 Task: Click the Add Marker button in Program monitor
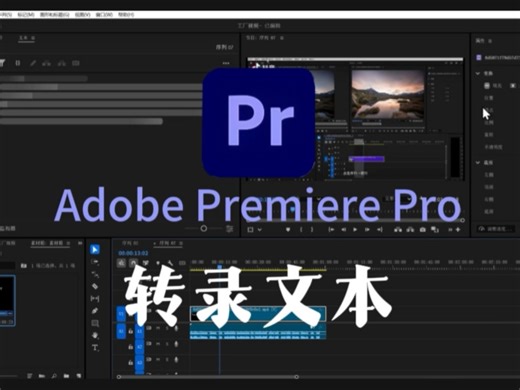288,230
